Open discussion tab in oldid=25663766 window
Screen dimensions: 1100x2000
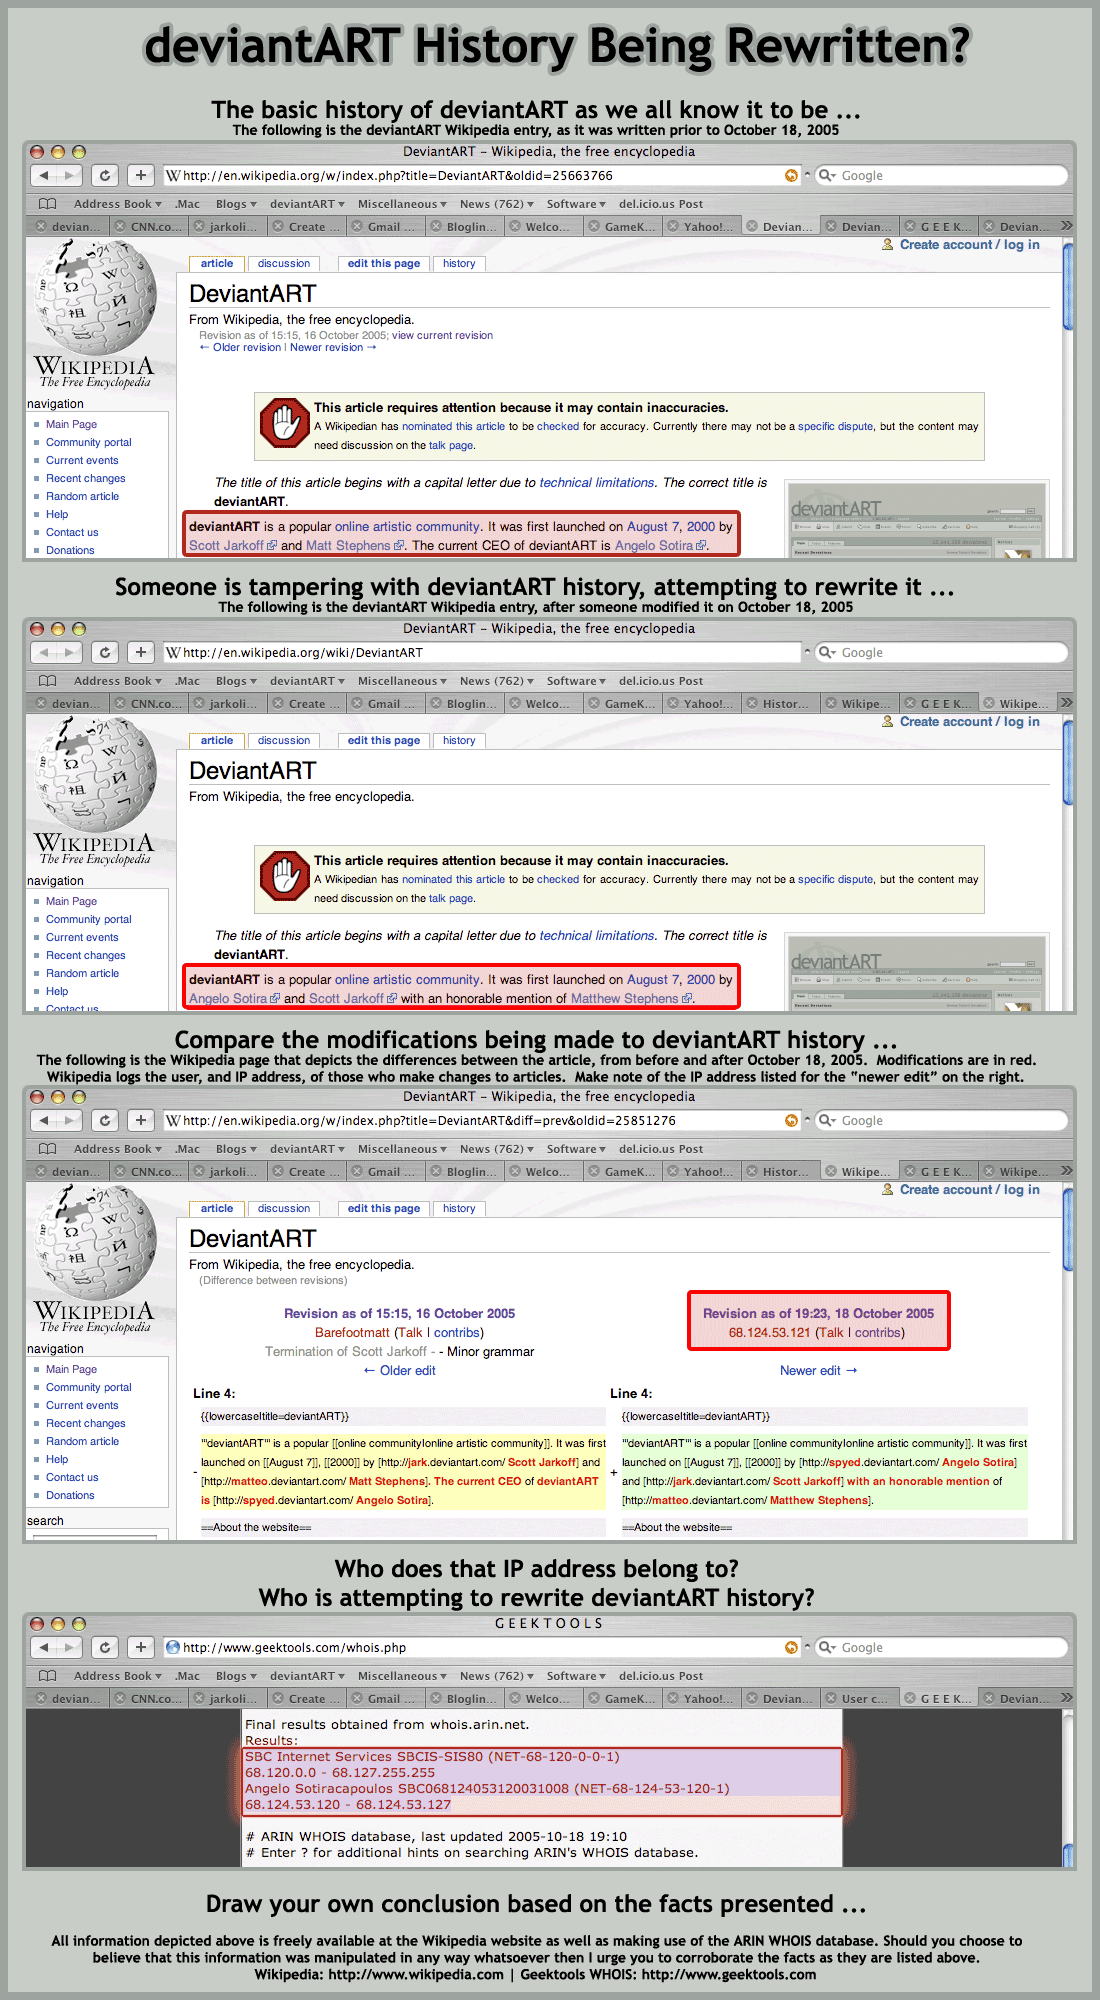(x=284, y=264)
